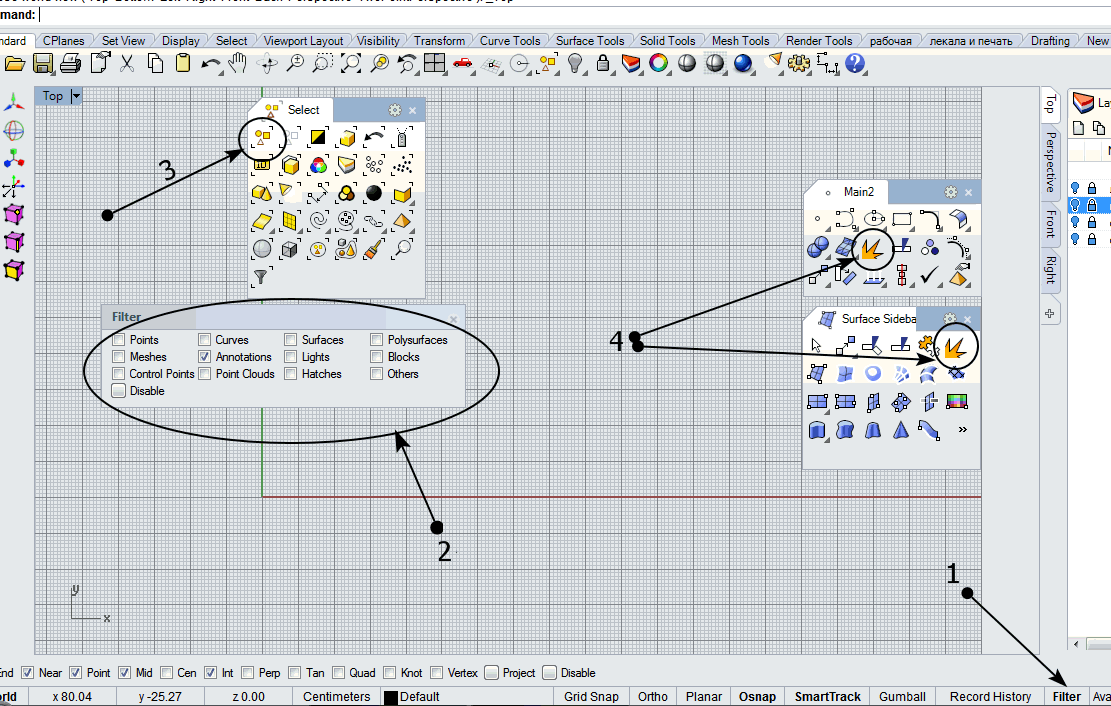Viewport: 1111px width, 706px height.
Task: Open the Top viewport dropdown arrow
Action: coord(76,96)
